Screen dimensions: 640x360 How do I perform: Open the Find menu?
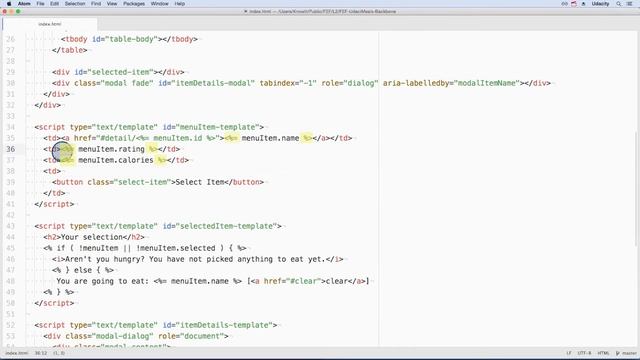click(x=96, y=4)
